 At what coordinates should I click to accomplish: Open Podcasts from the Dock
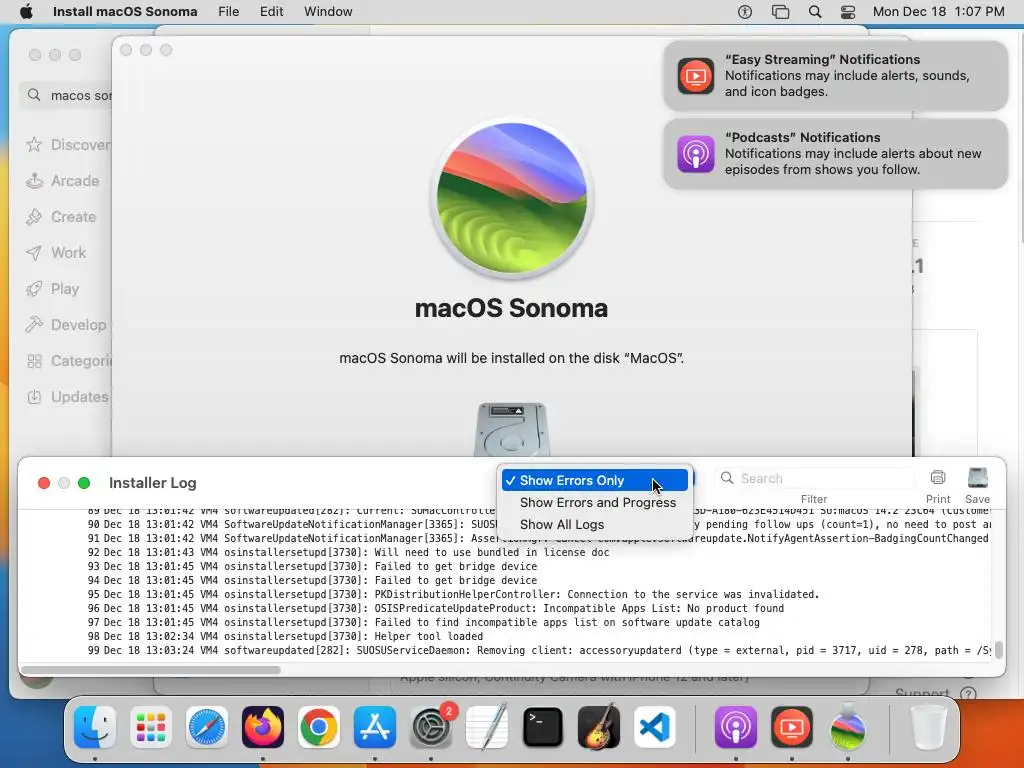[x=735, y=727]
